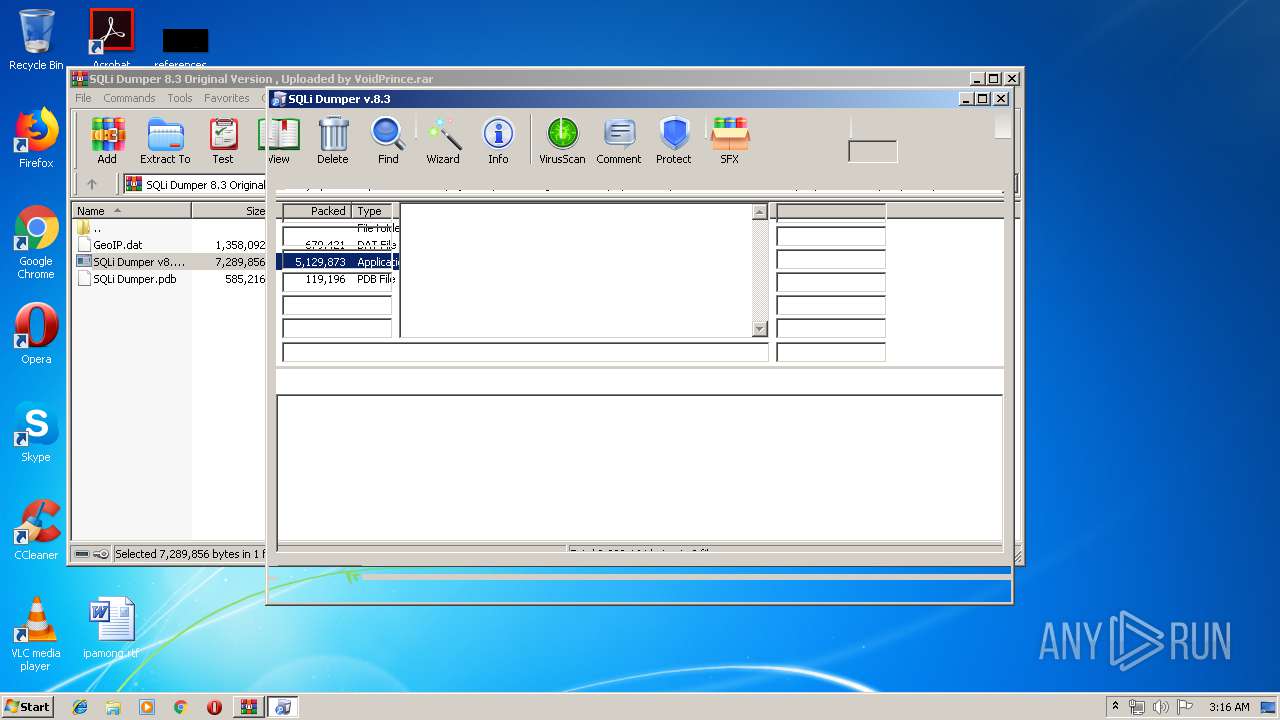Sort by the Packed column header
Image resolution: width=1280 pixels, height=720 pixels.
[316, 211]
